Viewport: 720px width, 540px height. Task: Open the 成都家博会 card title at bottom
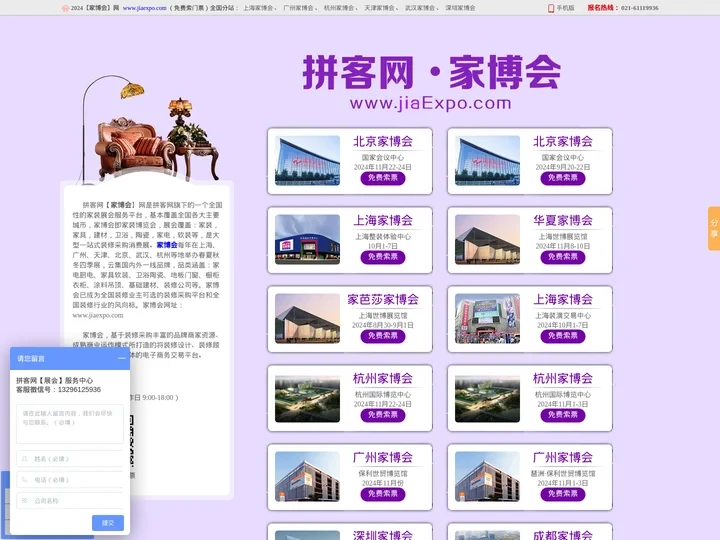pos(563,535)
